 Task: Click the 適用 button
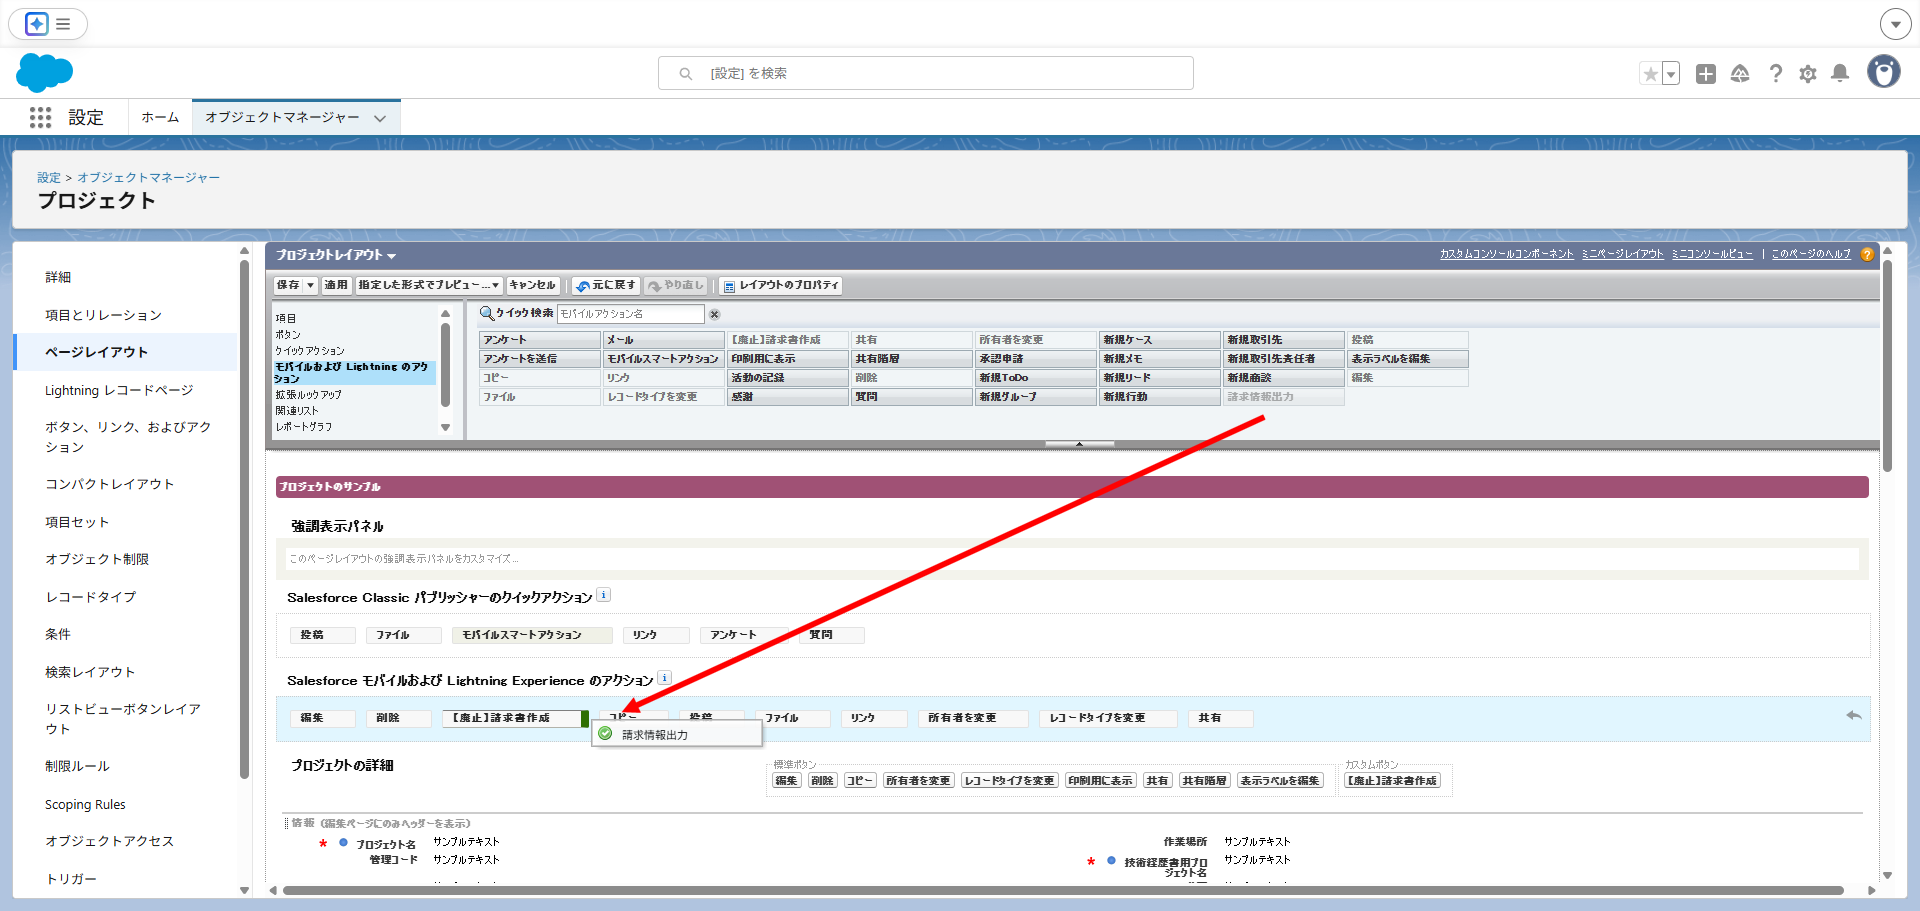(x=336, y=285)
